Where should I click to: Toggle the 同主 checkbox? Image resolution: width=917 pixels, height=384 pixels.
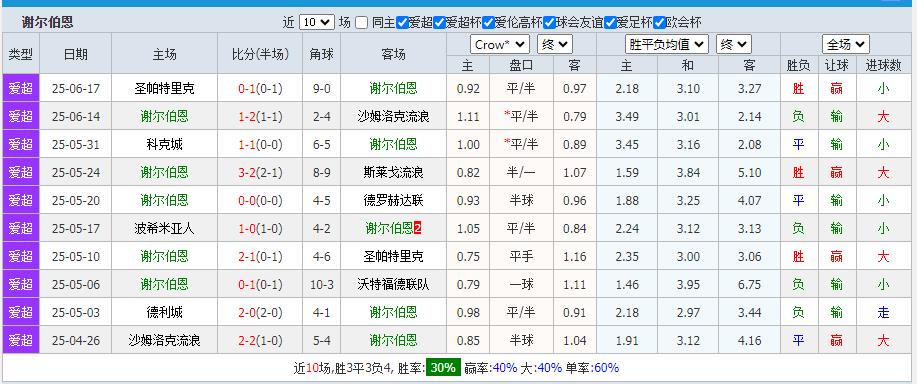coord(361,23)
